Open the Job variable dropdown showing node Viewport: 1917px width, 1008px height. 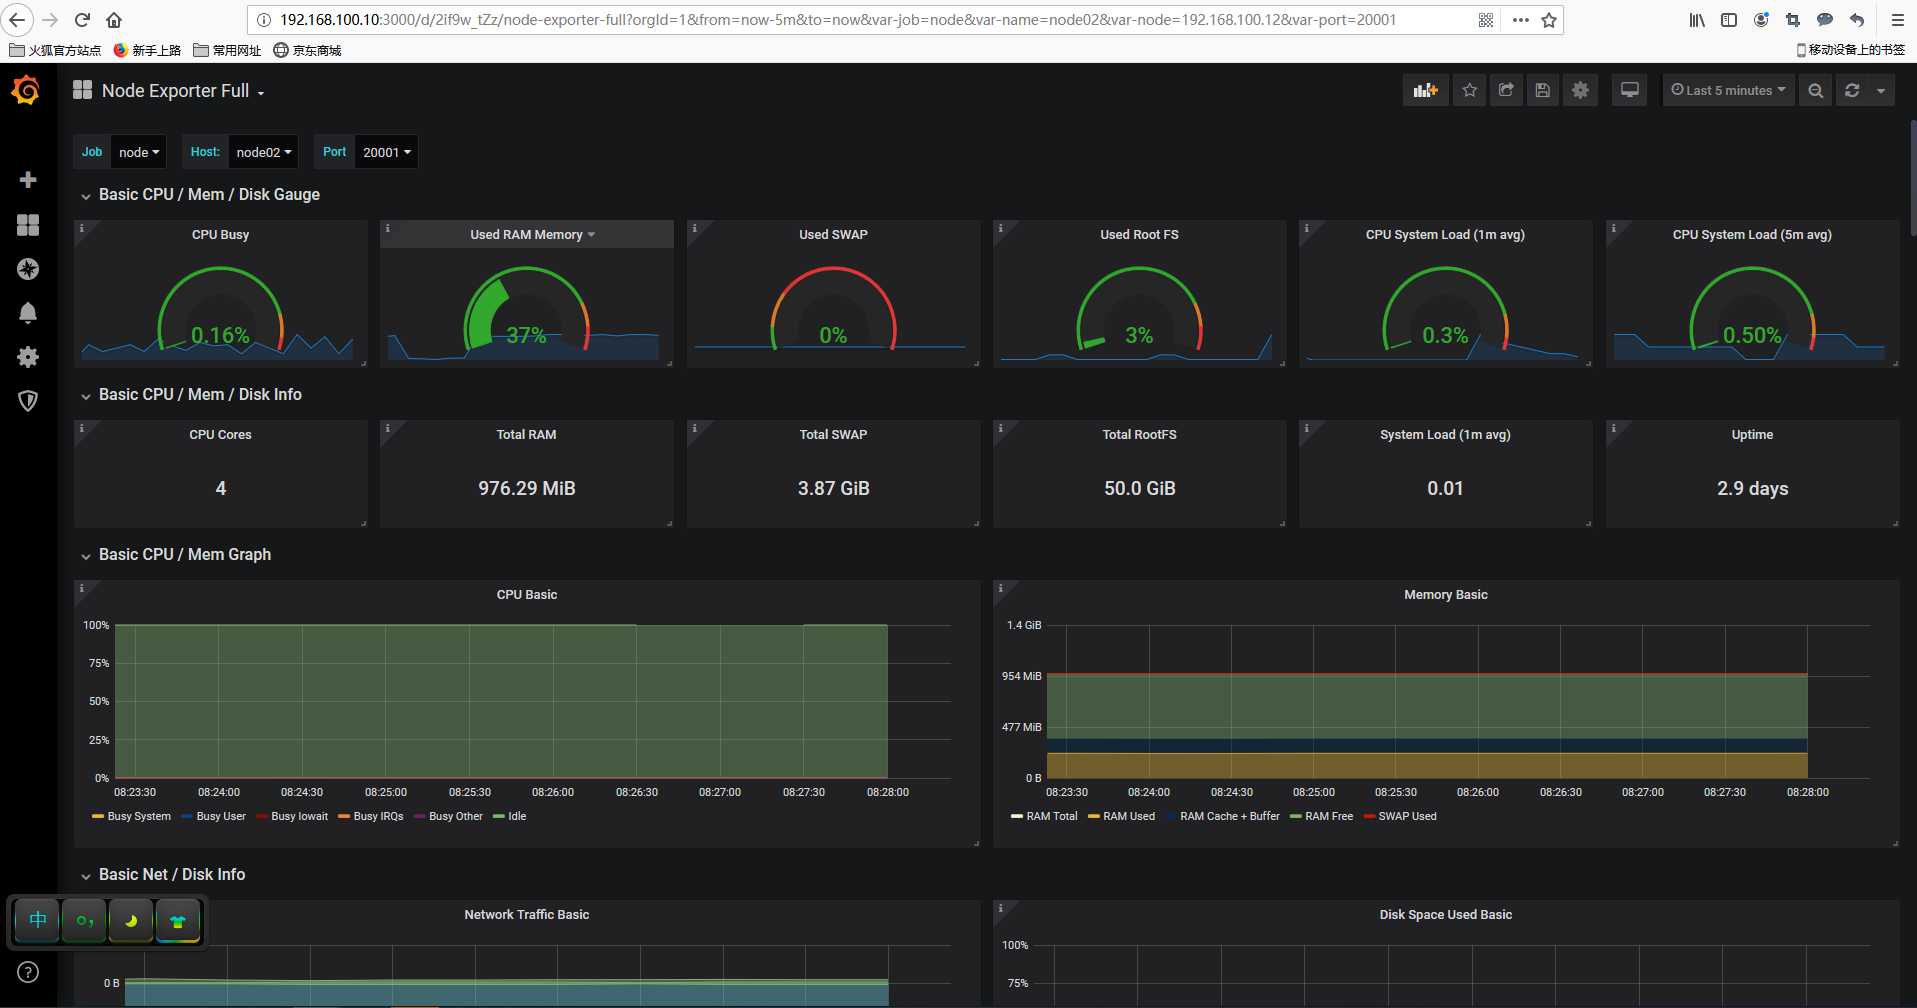(x=139, y=152)
